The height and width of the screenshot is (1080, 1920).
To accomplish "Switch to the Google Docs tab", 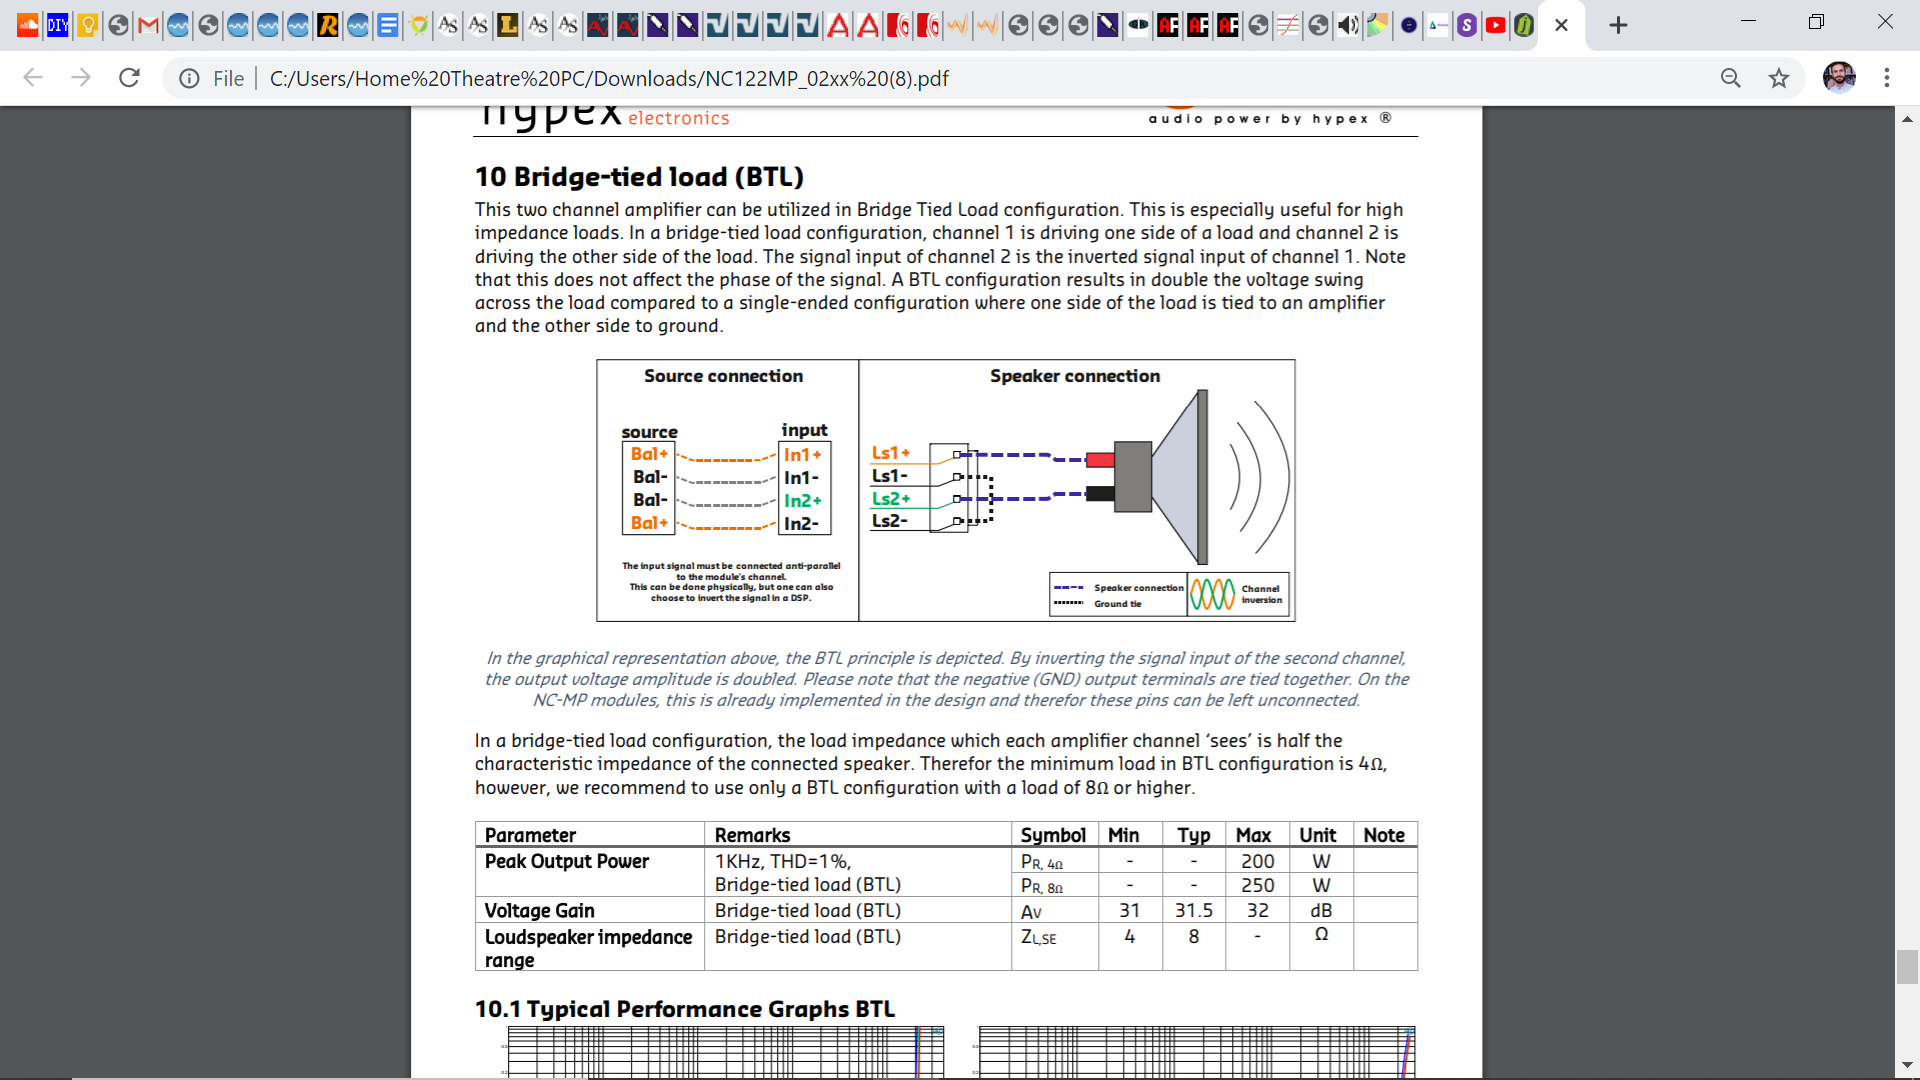I will click(x=388, y=26).
